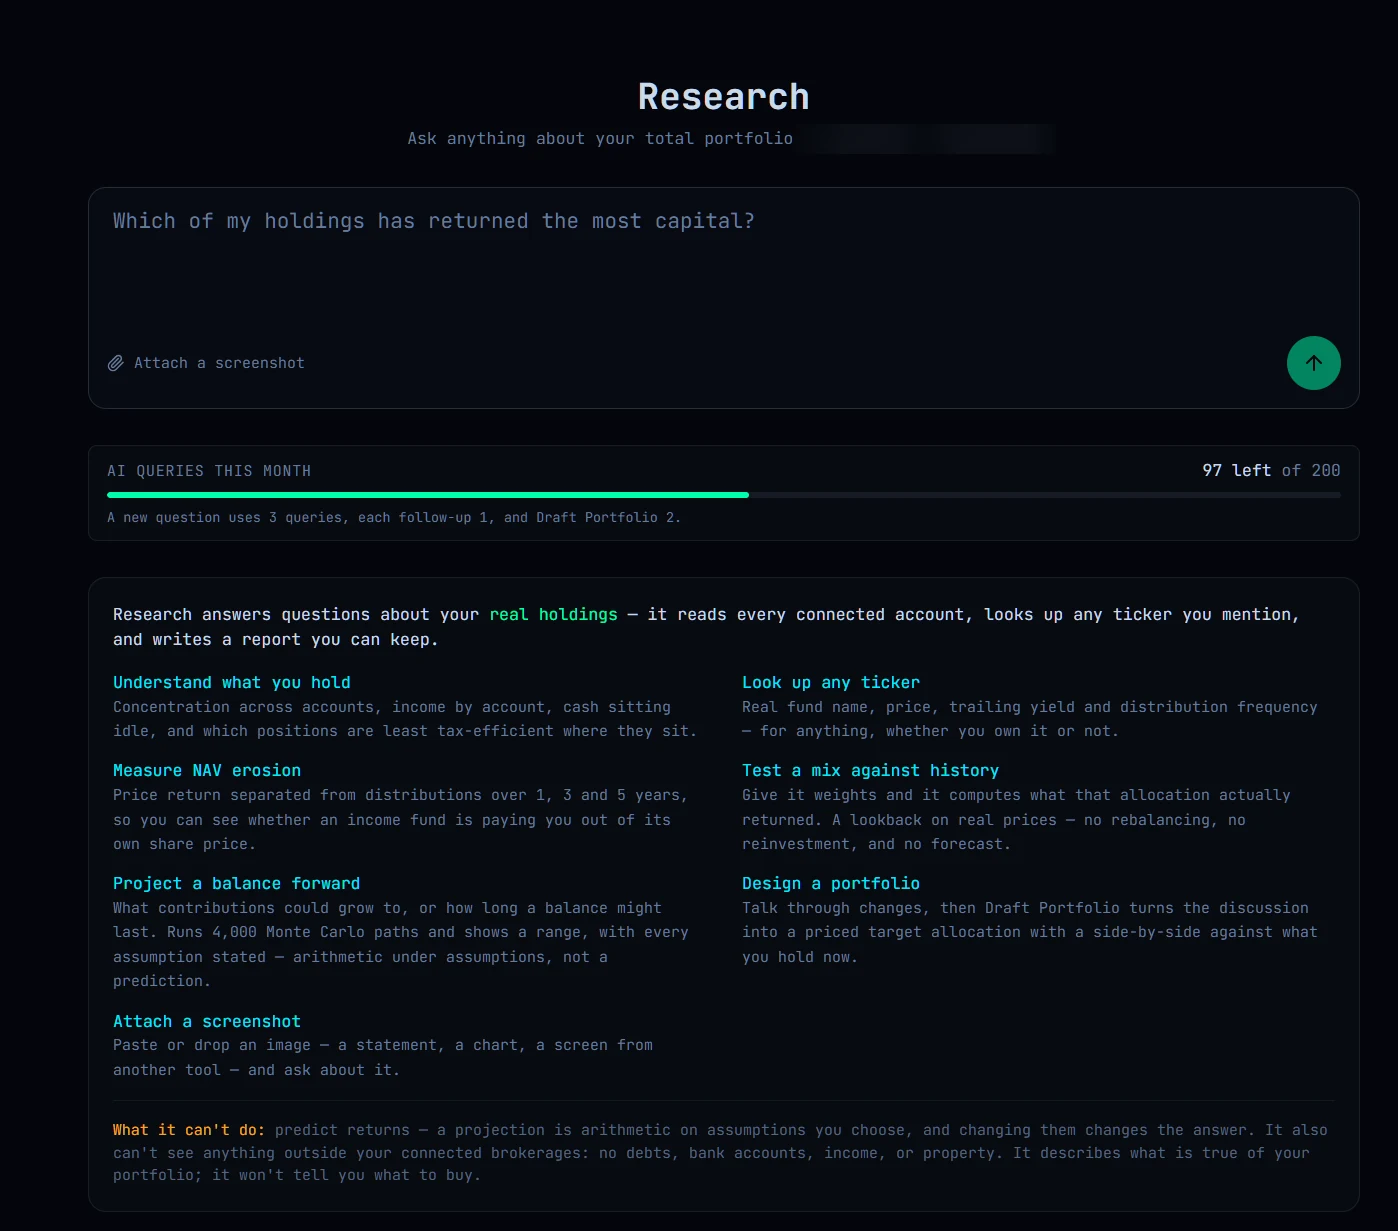Click the Research page heading

(x=723, y=97)
